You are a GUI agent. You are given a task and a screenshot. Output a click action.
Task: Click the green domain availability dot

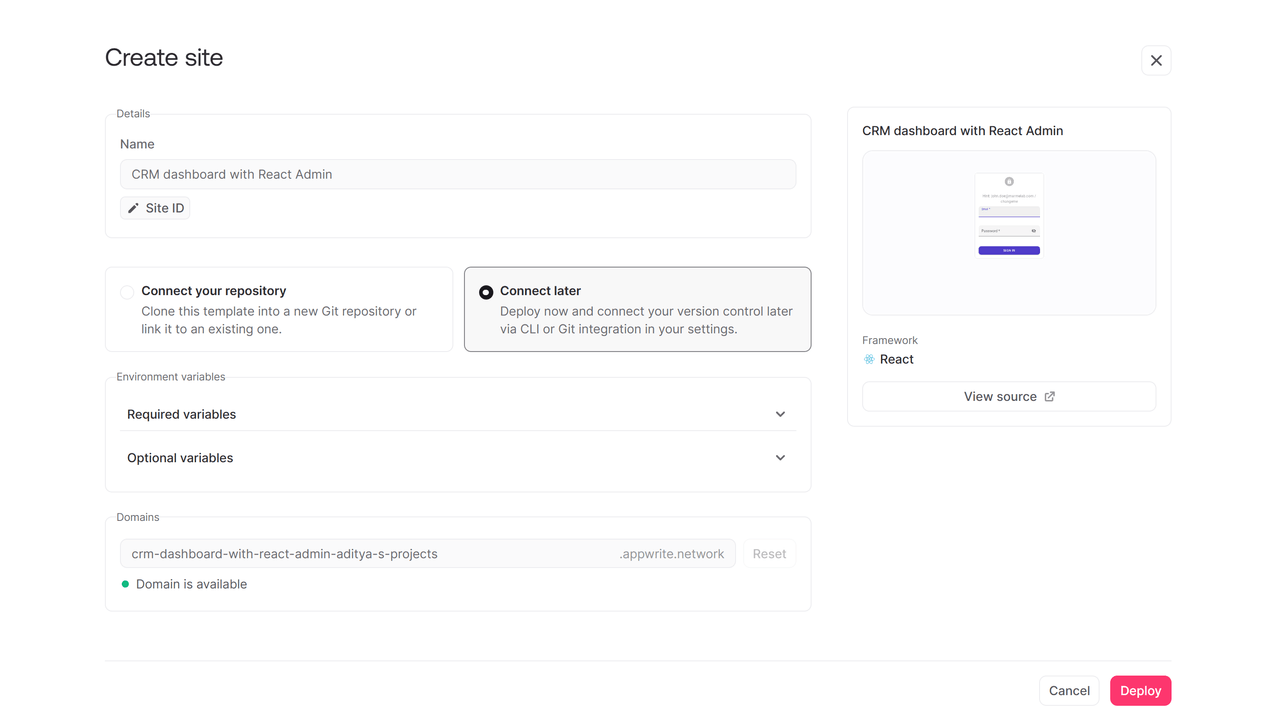tap(125, 584)
